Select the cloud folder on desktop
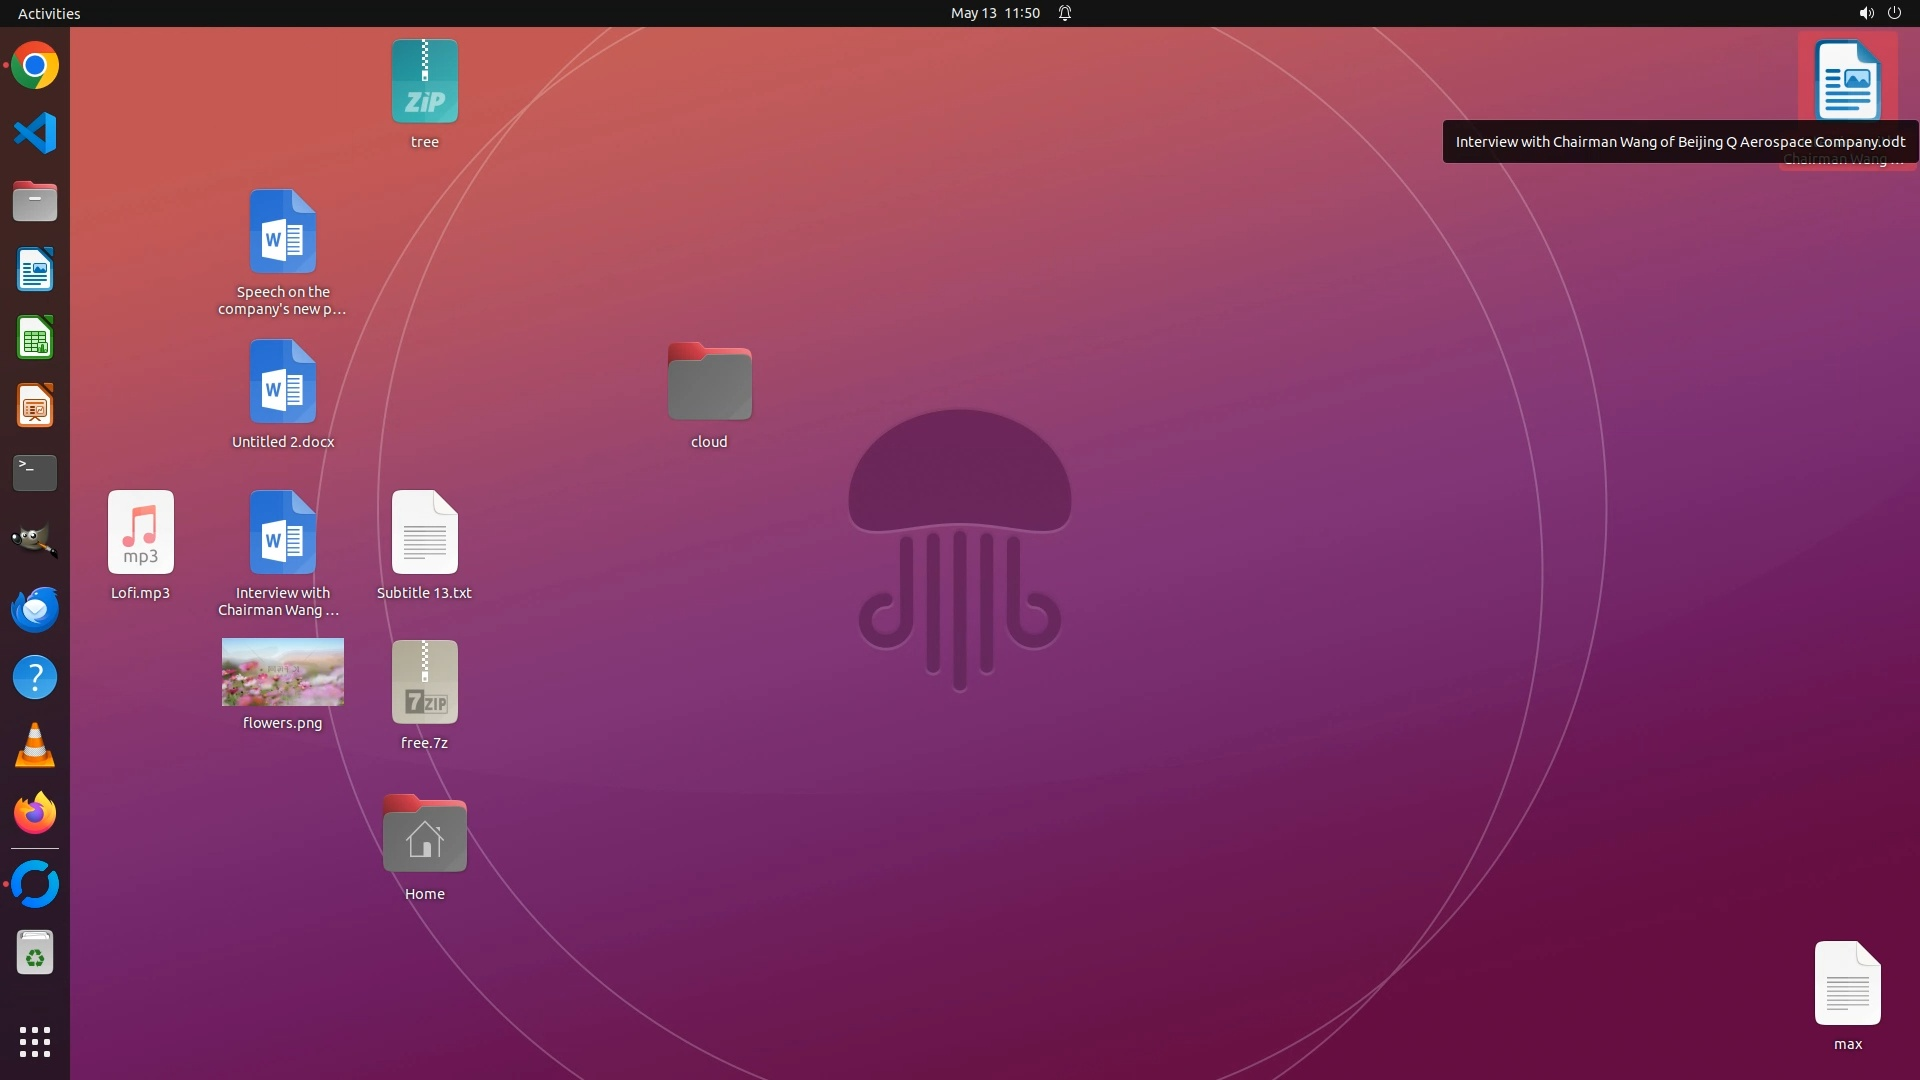The width and height of the screenshot is (1920, 1080). (x=709, y=383)
